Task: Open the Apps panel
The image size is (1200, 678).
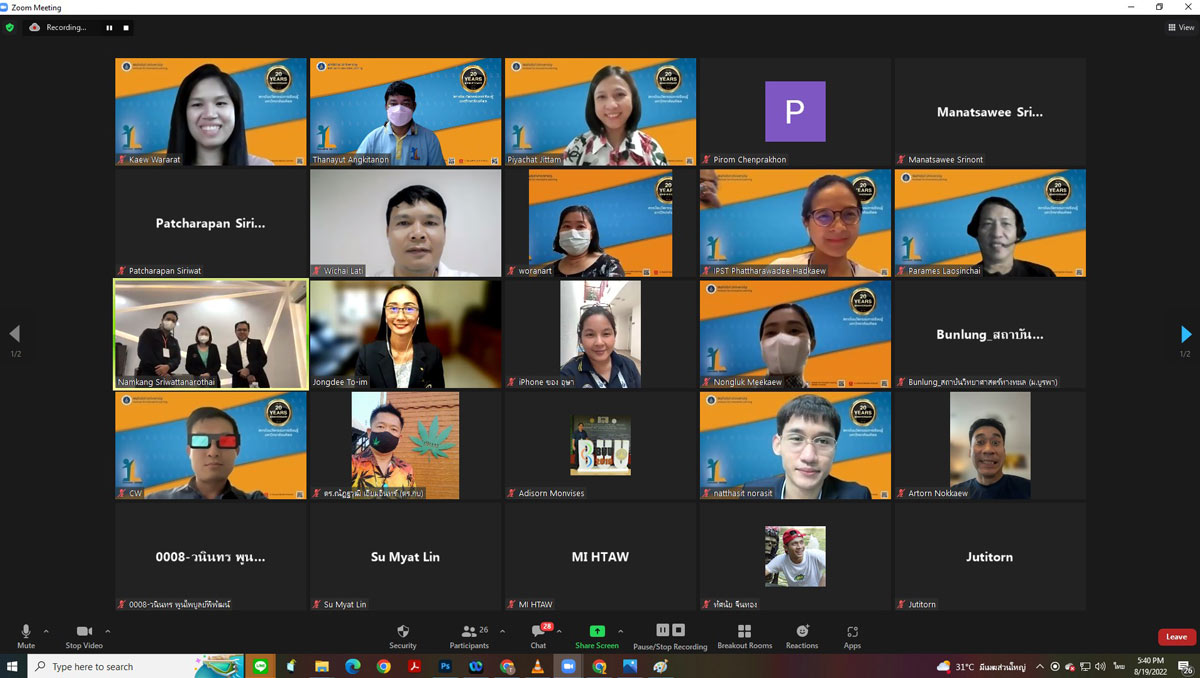Action: 852,636
